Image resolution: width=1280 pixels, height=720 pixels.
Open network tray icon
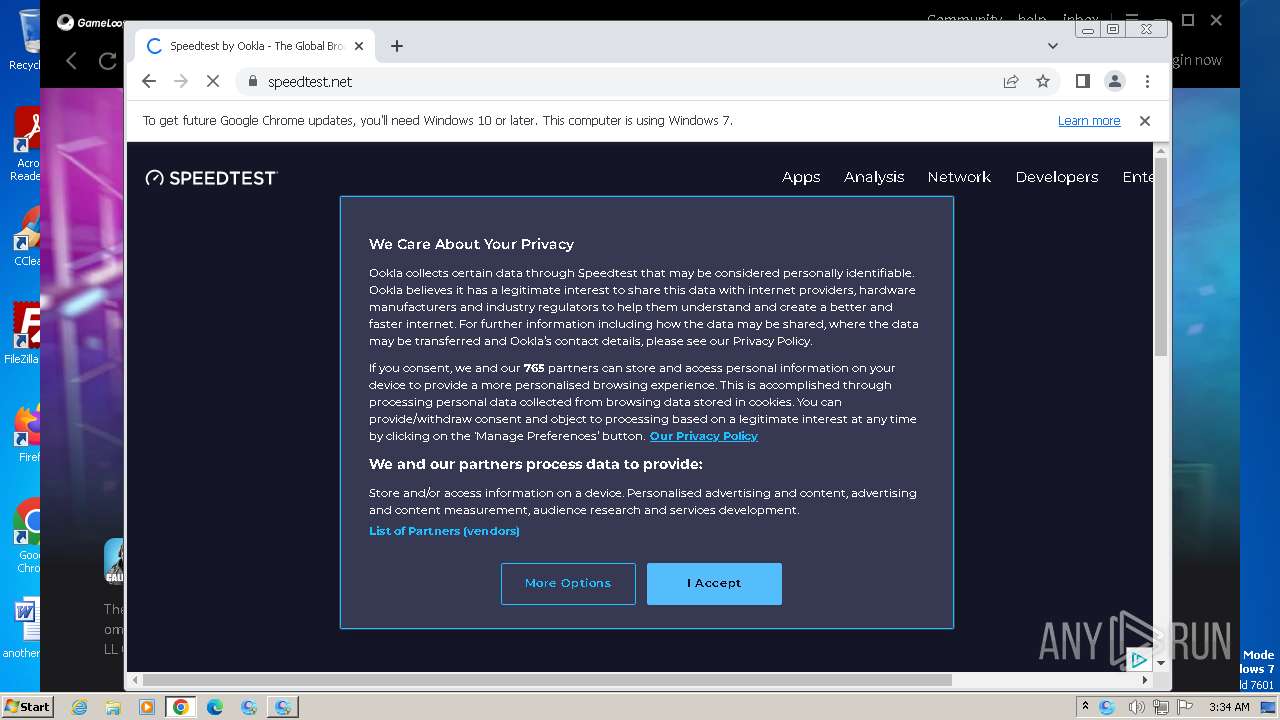pos(1162,707)
